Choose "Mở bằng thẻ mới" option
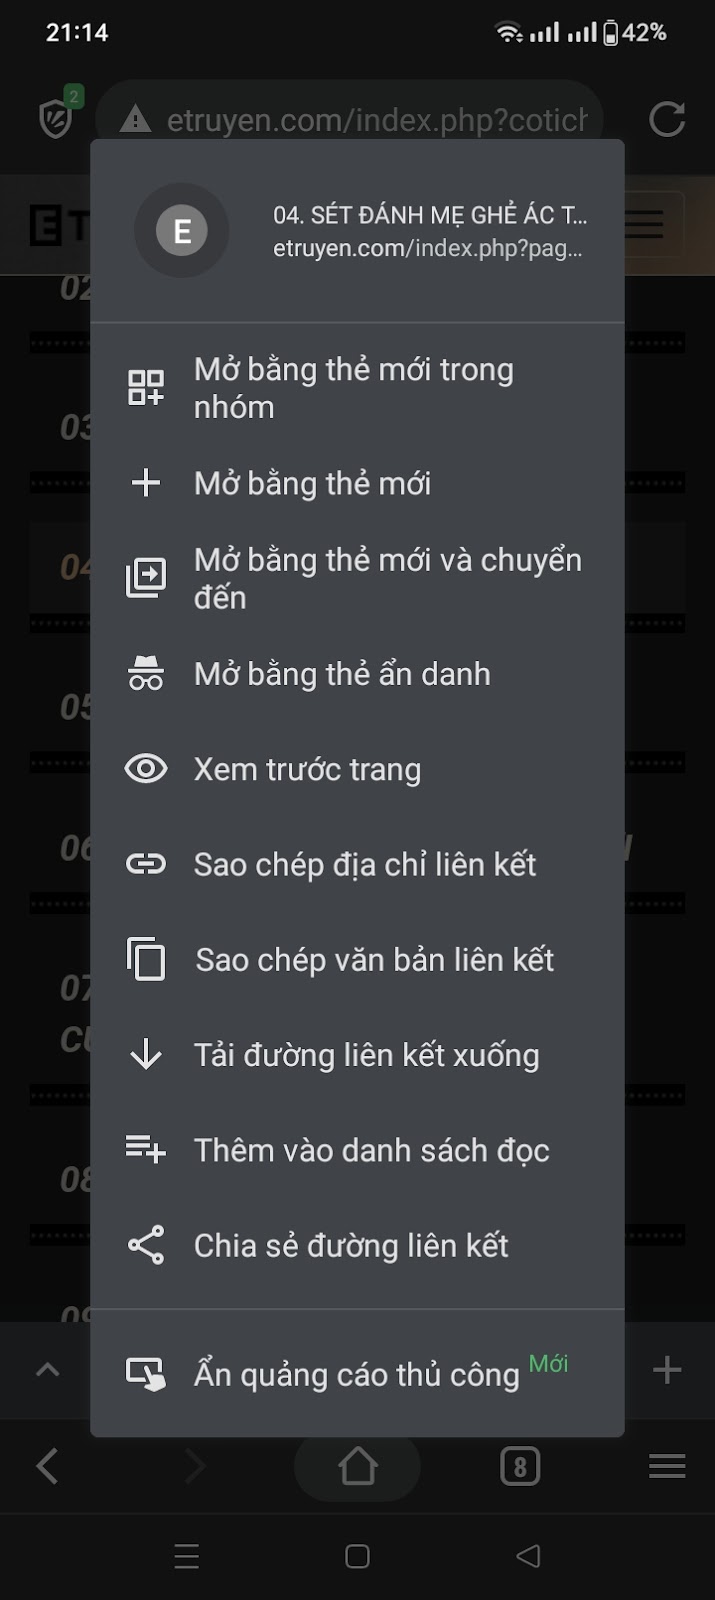This screenshot has width=715, height=1600. (x=313, y=484)
